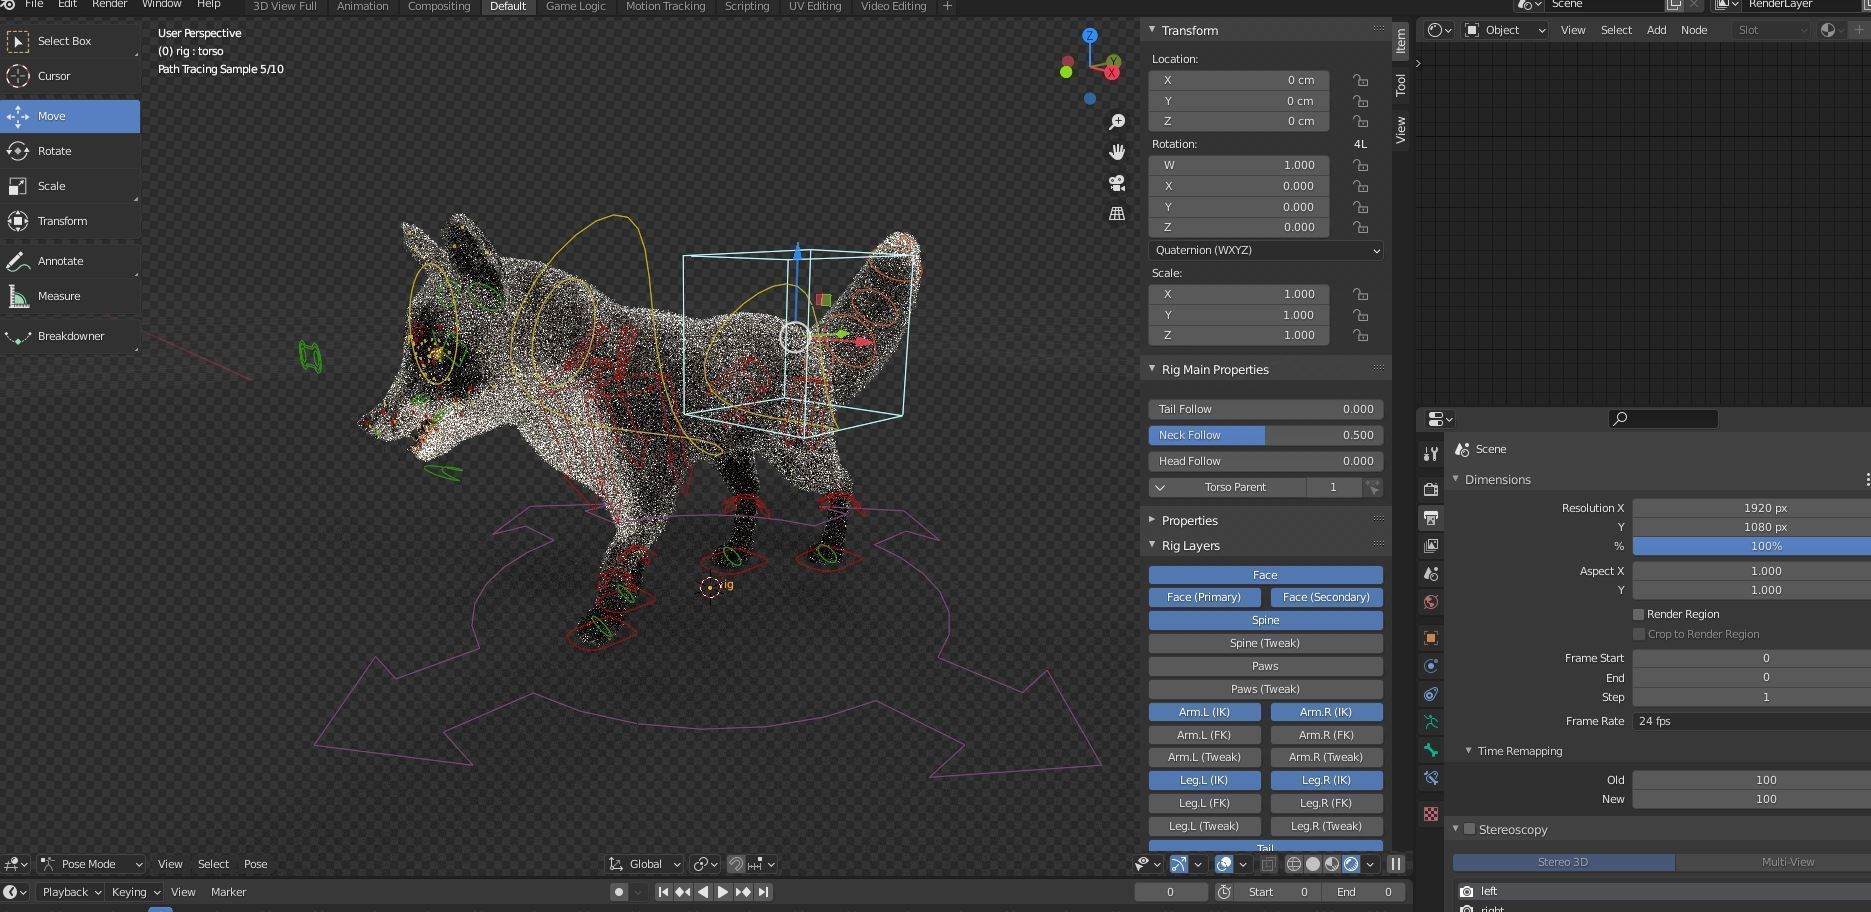1871x912 pixels.
Task: Toggle the Arm.L (FK) rig layer
Action: point(1204,735)
